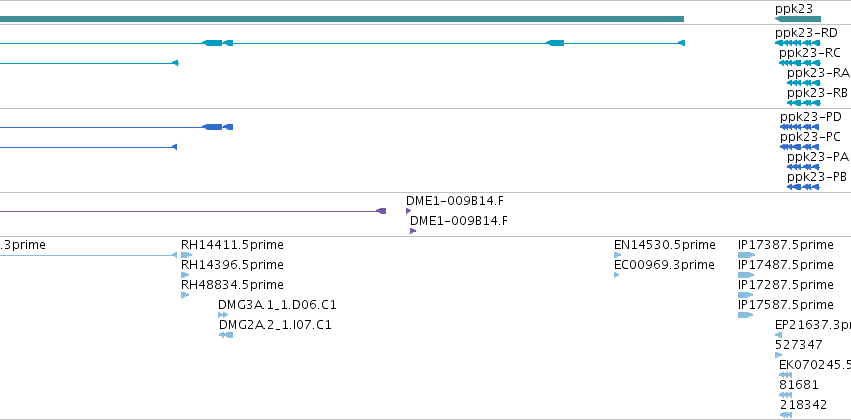Click the DMG3A.1_1.D06.C1 label
This screenshot has height=420, width=851.
tap(277, 306)
